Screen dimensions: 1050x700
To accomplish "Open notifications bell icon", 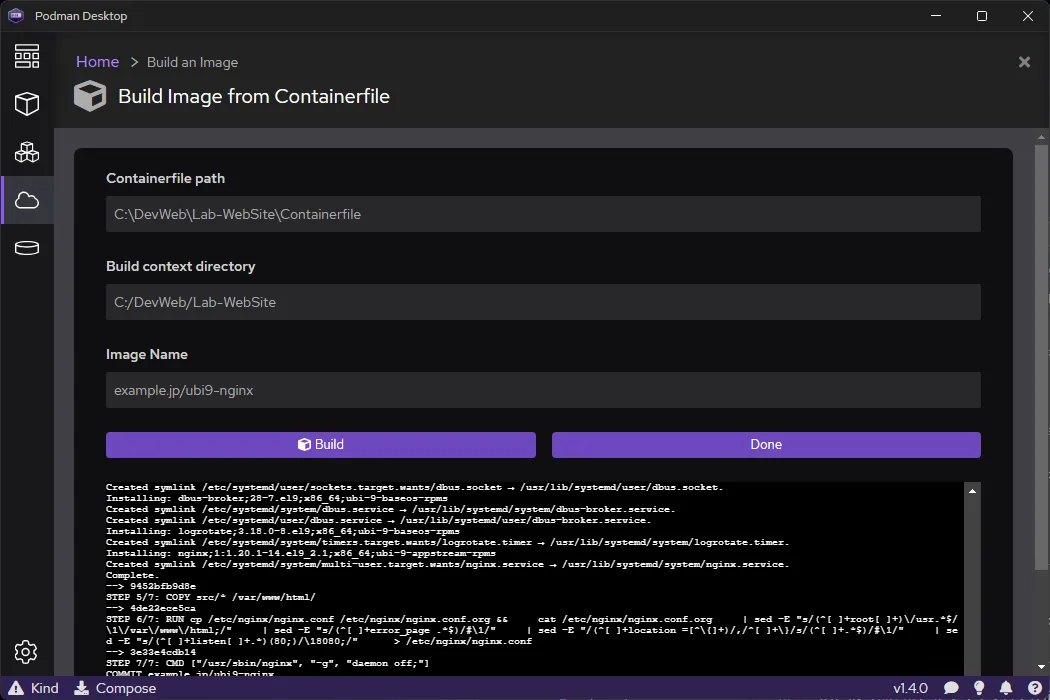I will 1006,688.
